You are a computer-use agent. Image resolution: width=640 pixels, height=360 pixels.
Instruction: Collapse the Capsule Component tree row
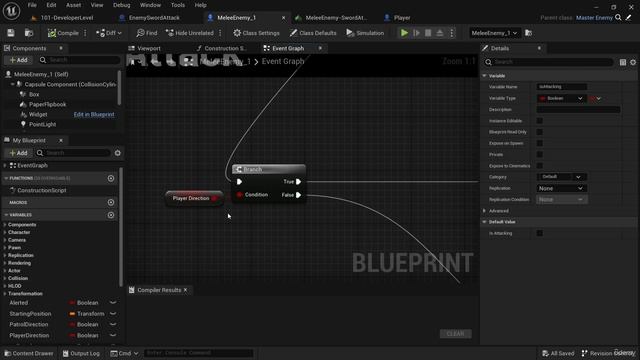click(x=12, y=84)
